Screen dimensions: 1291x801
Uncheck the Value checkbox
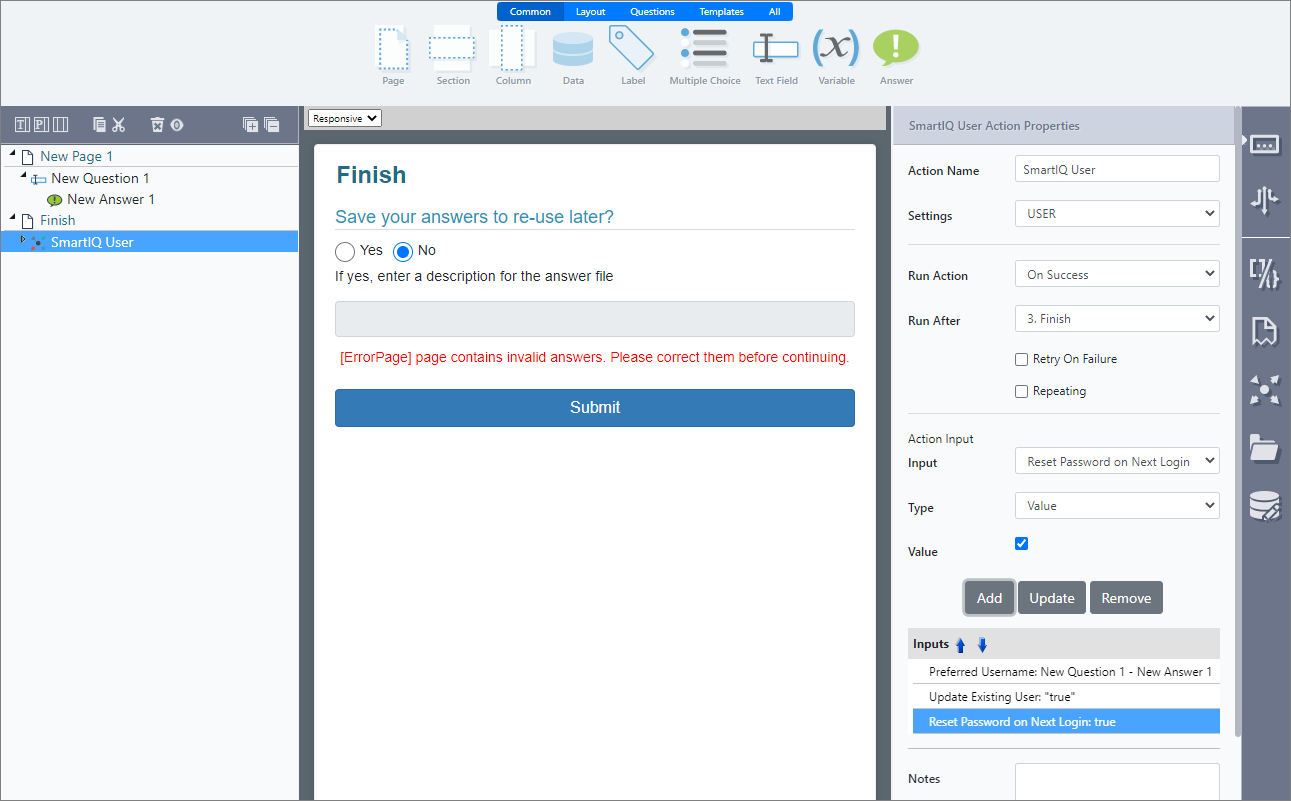[x=1021, y=543]
